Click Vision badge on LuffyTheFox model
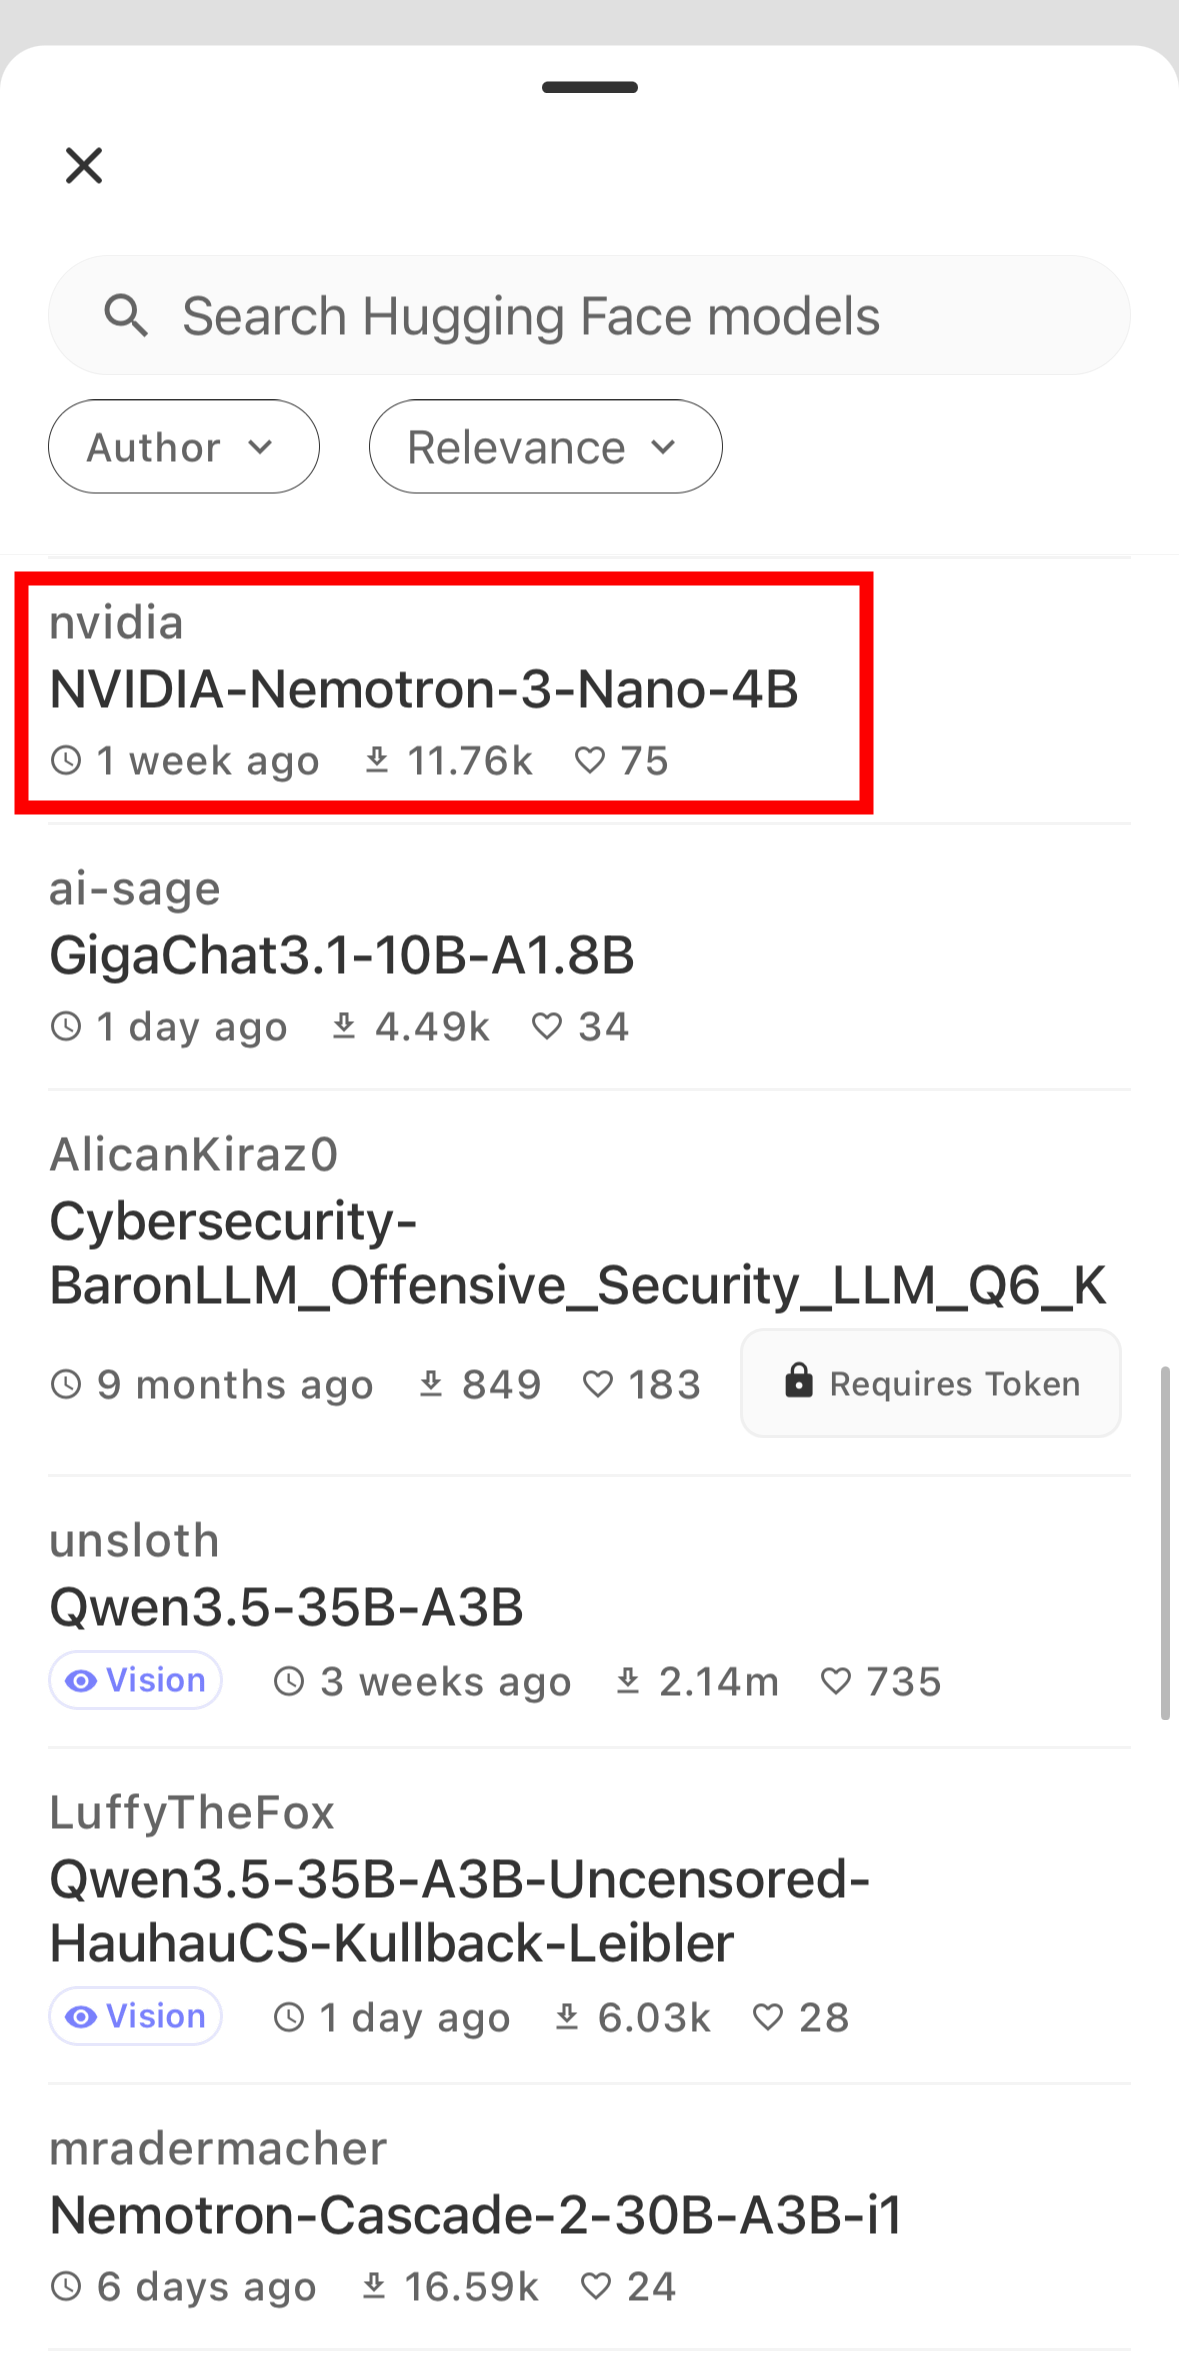Screen dimensions: 1179x2358 coord(136,2017)
